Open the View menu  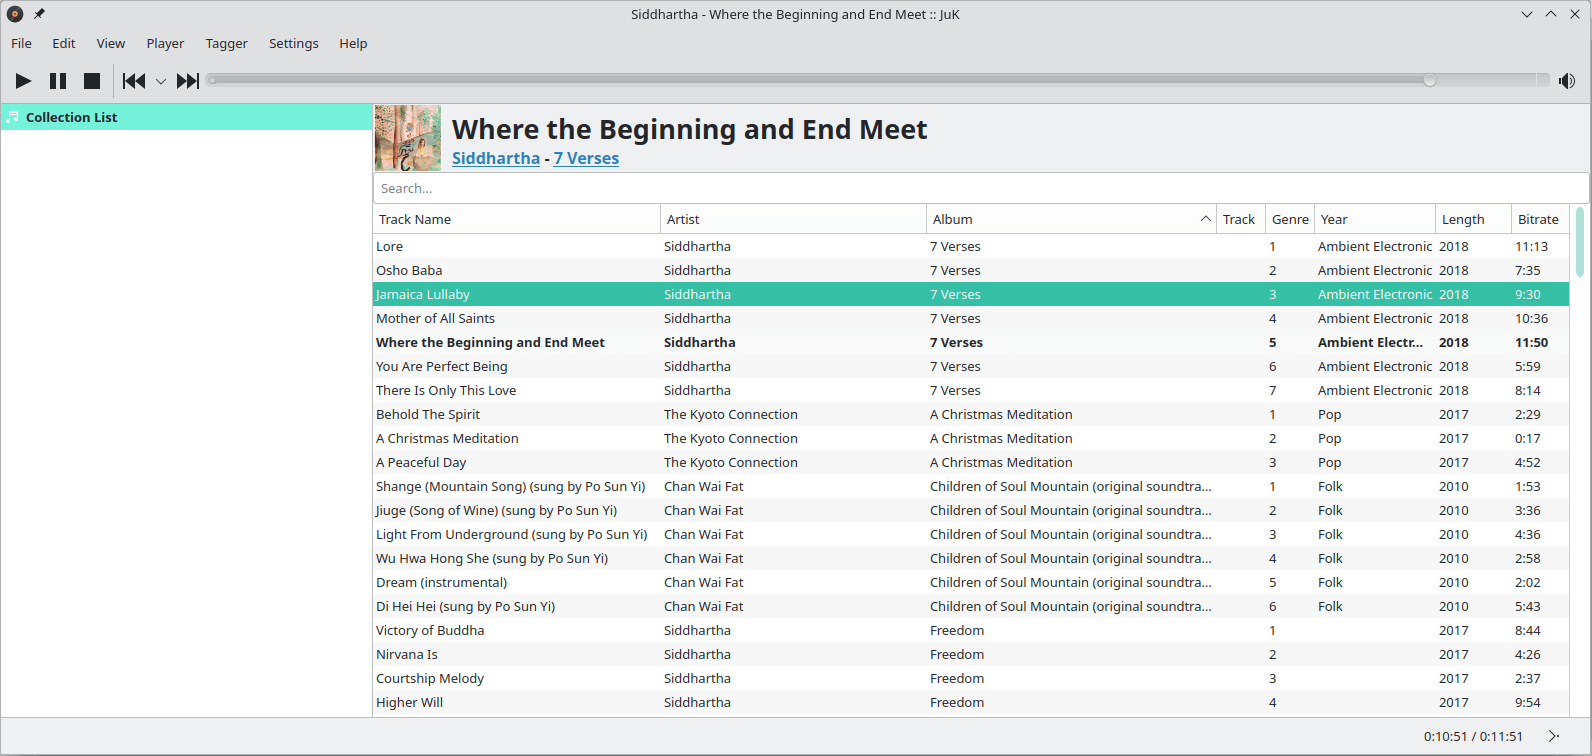click(111, 43)
